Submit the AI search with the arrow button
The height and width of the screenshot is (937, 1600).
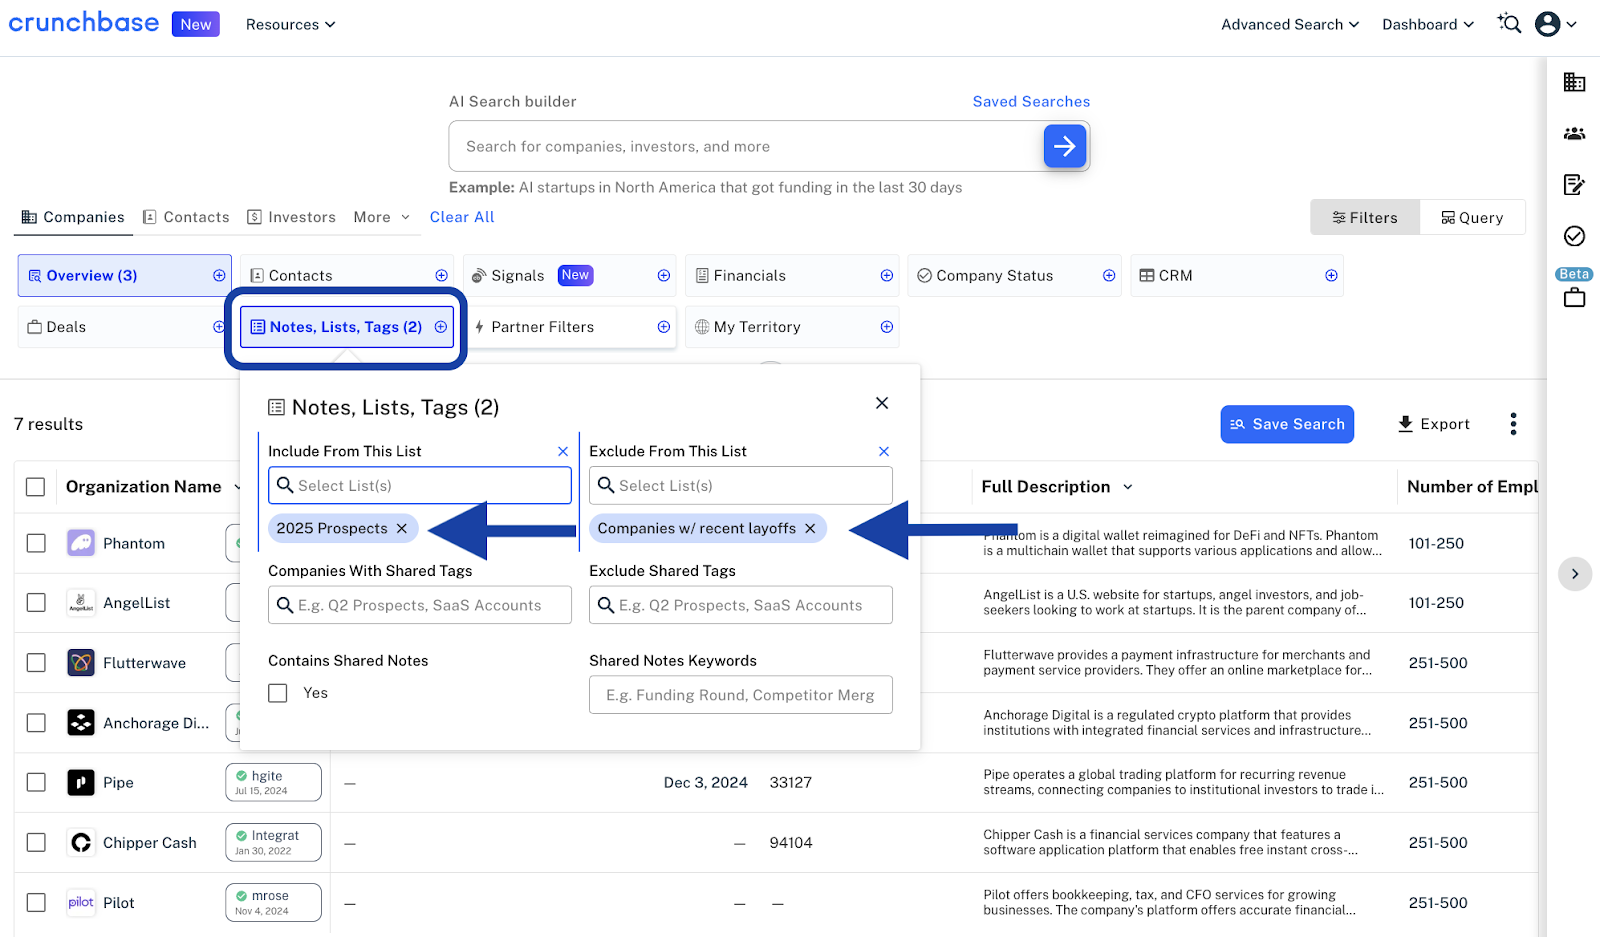pos(1065,146)
